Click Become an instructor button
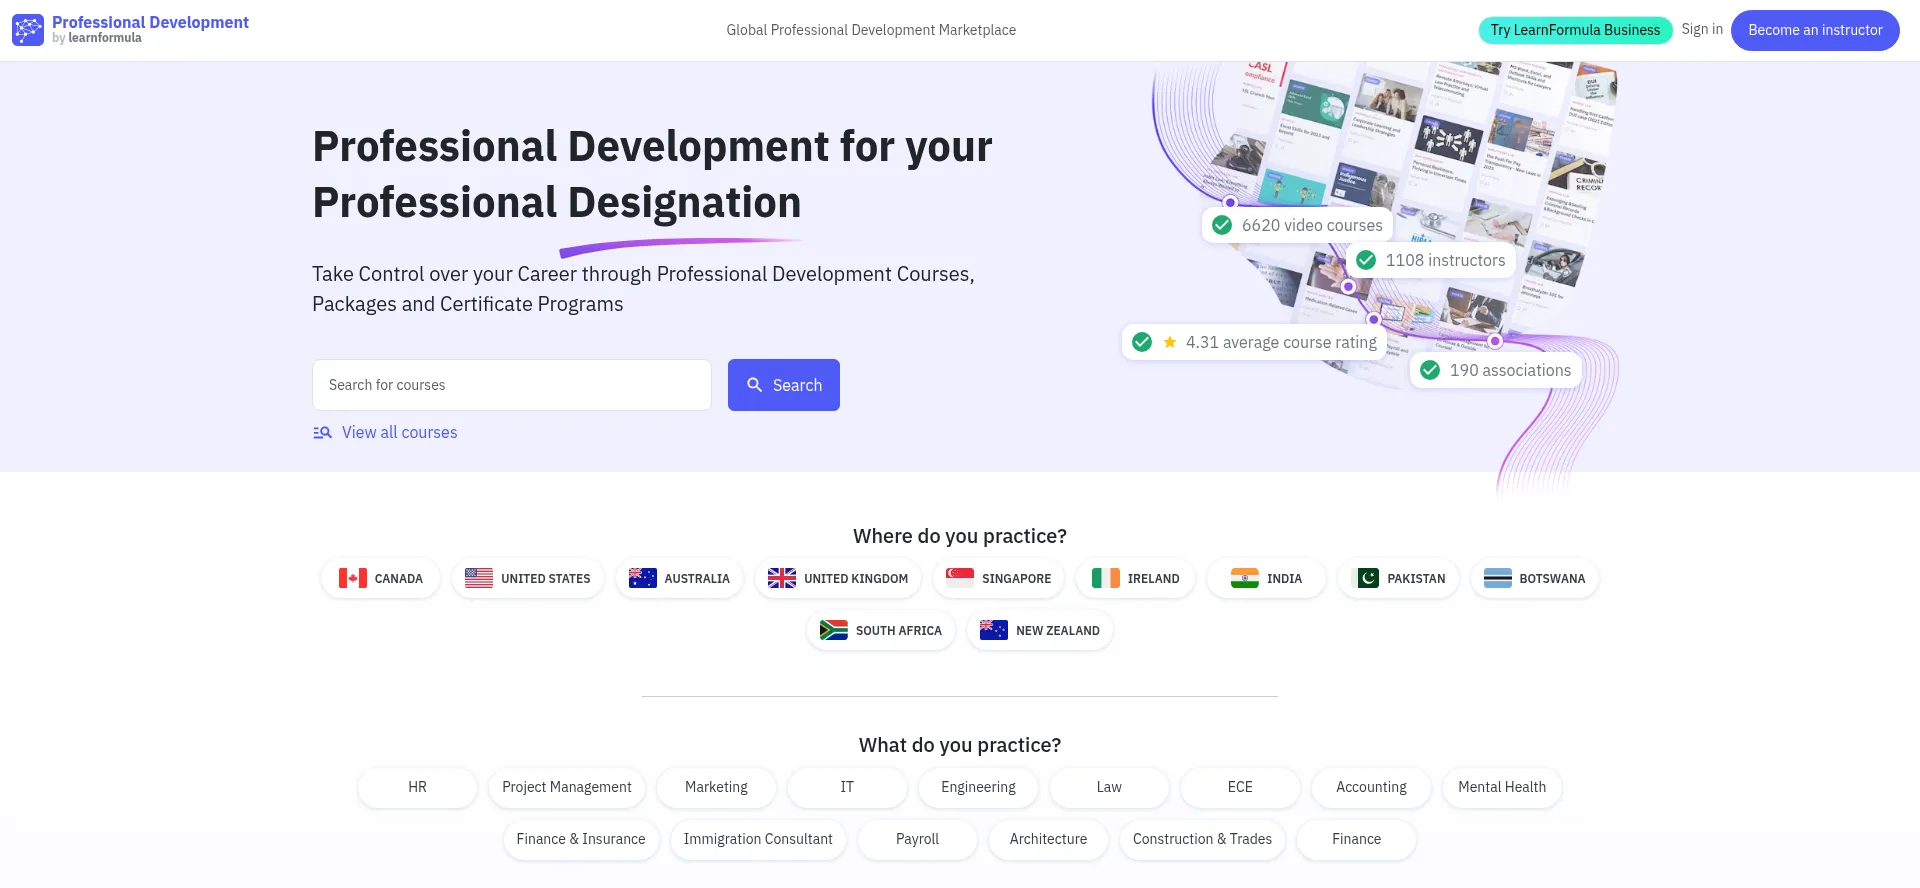This screenshot has width=1920, height=888. (1814, 30)
